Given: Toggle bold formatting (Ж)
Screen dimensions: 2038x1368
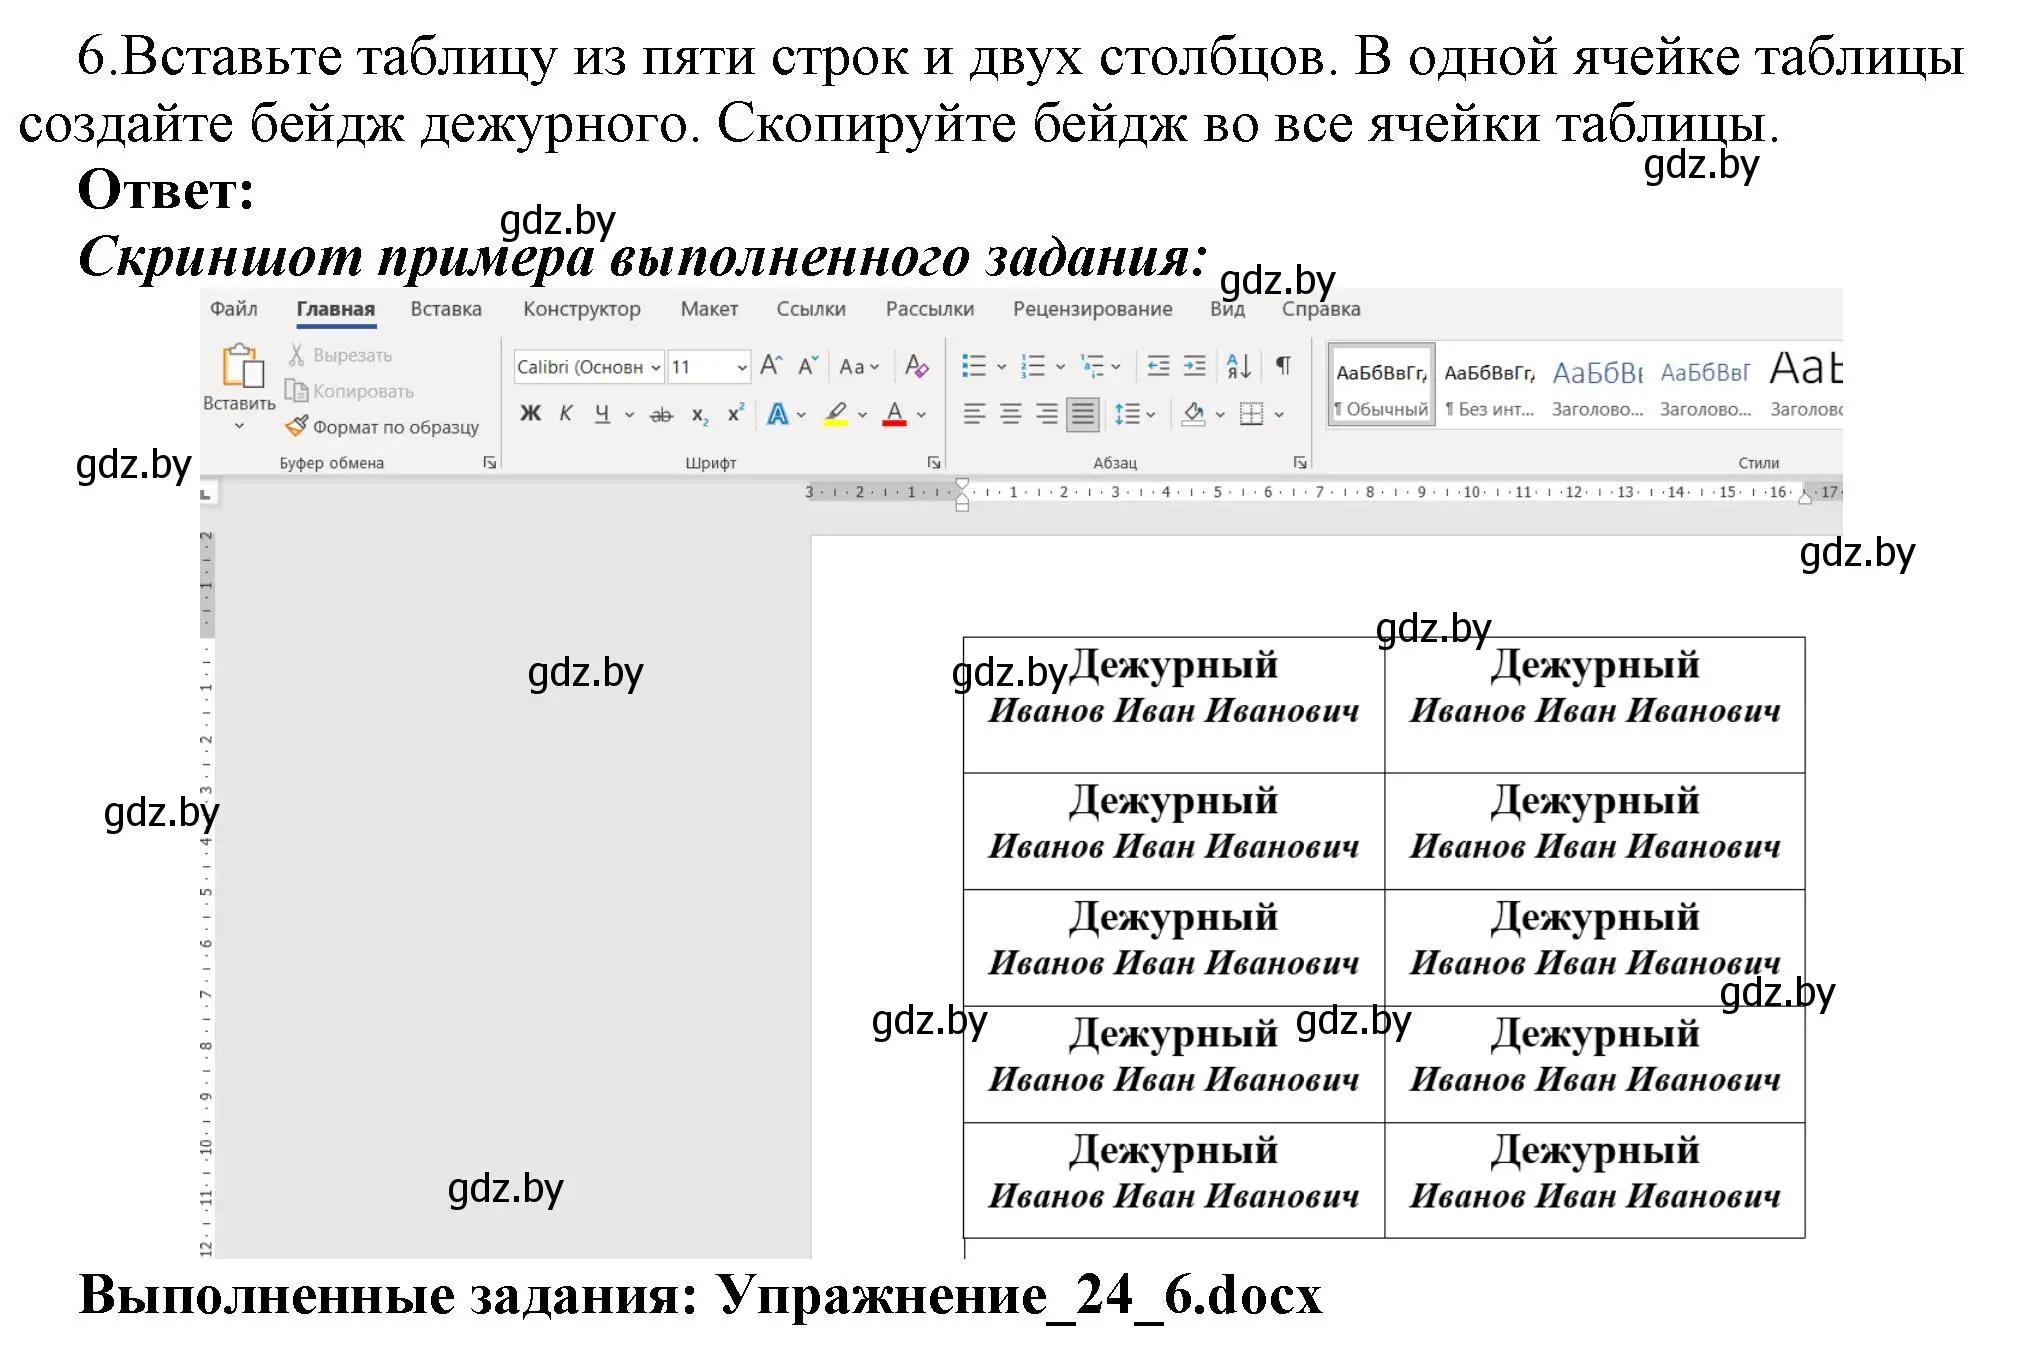Looking at the screenshot, I should pyautogui.click(x=530, y=414).
